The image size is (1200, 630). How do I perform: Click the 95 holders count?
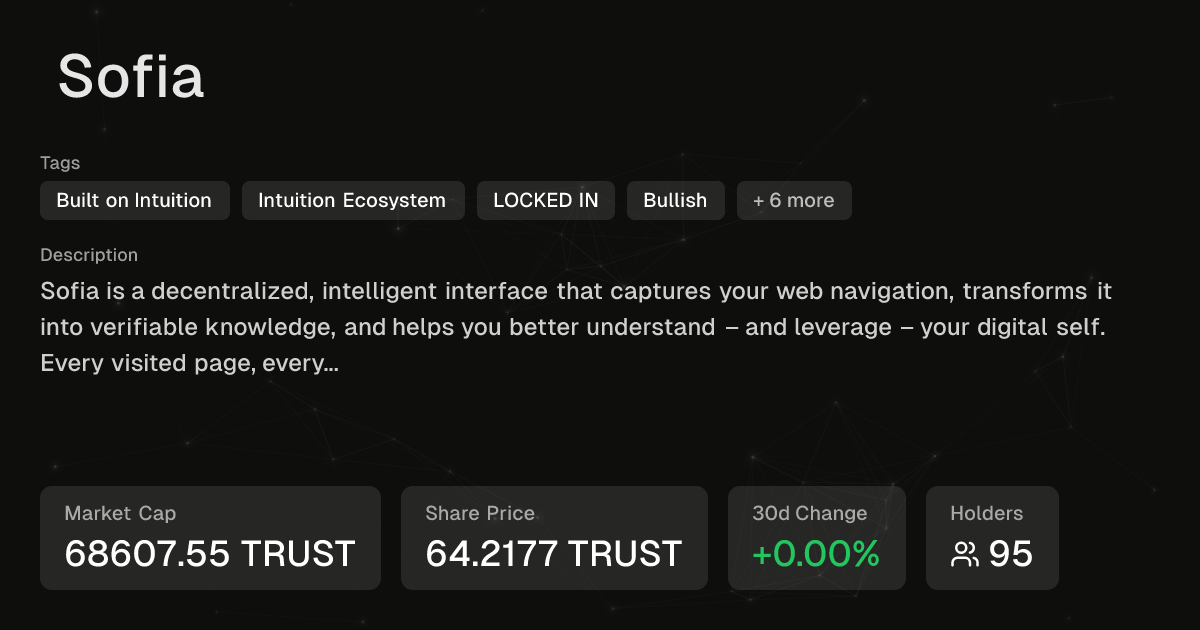point(1011,553)
